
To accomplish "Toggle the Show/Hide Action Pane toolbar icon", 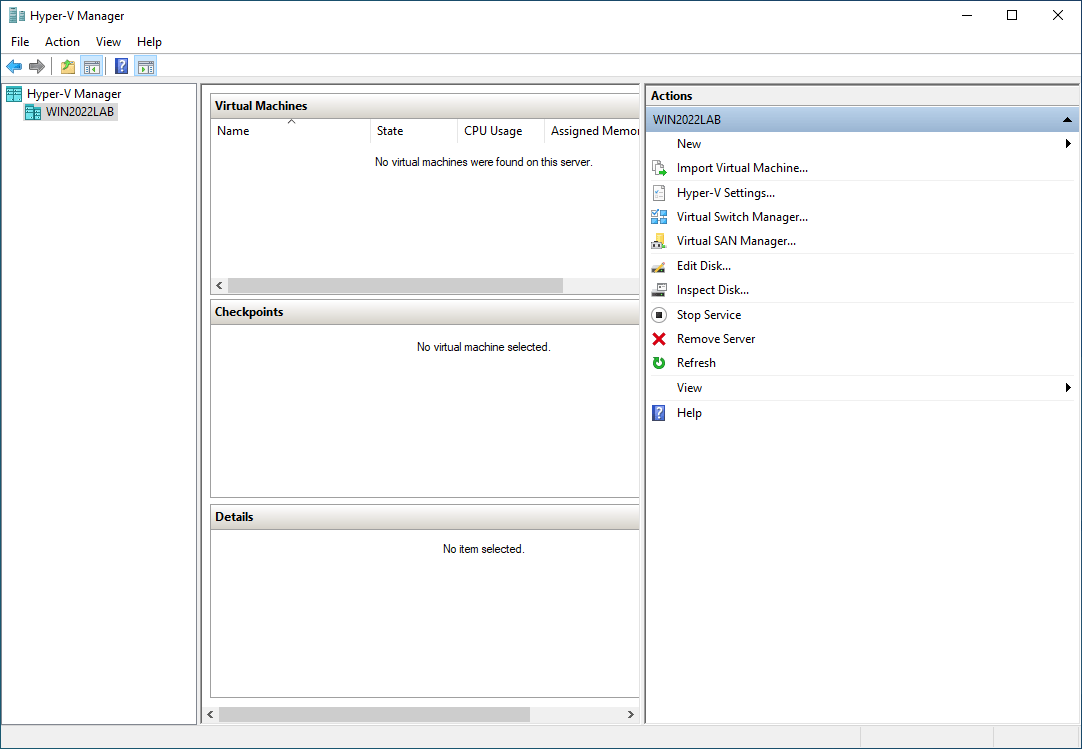I will 146,66.
